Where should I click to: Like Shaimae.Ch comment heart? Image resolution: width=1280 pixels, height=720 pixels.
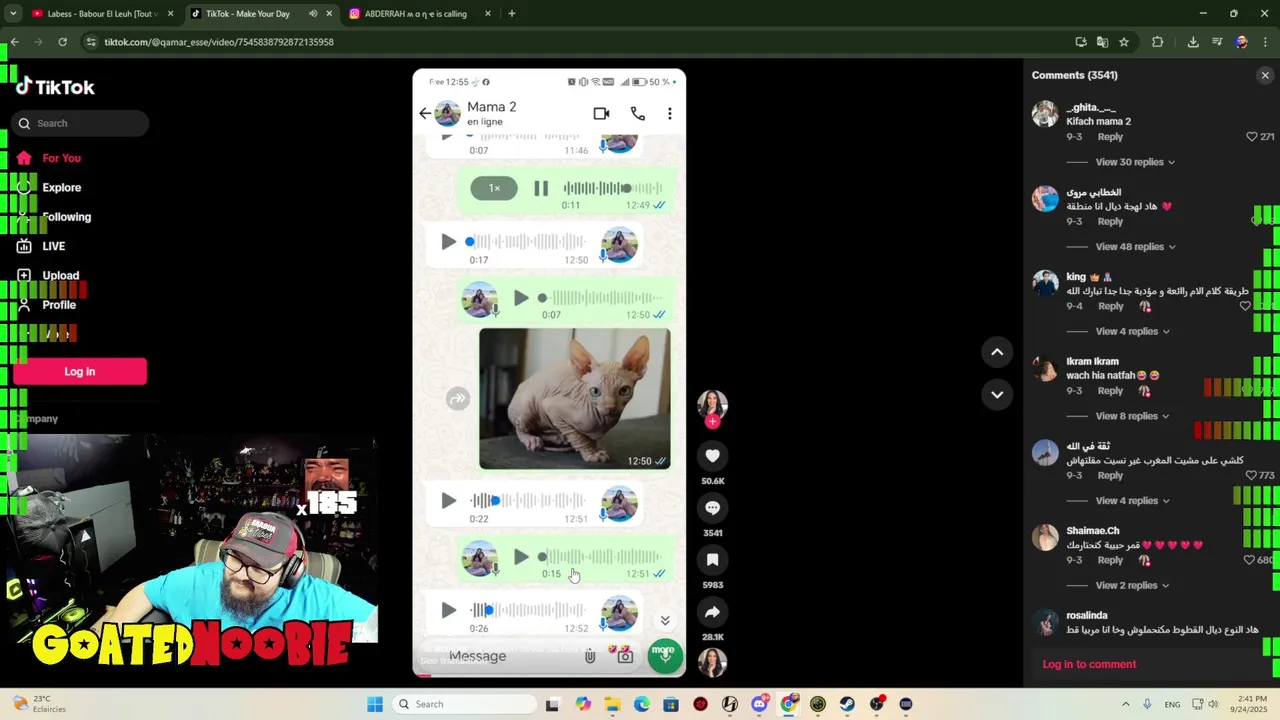[x=1249, y=560]
